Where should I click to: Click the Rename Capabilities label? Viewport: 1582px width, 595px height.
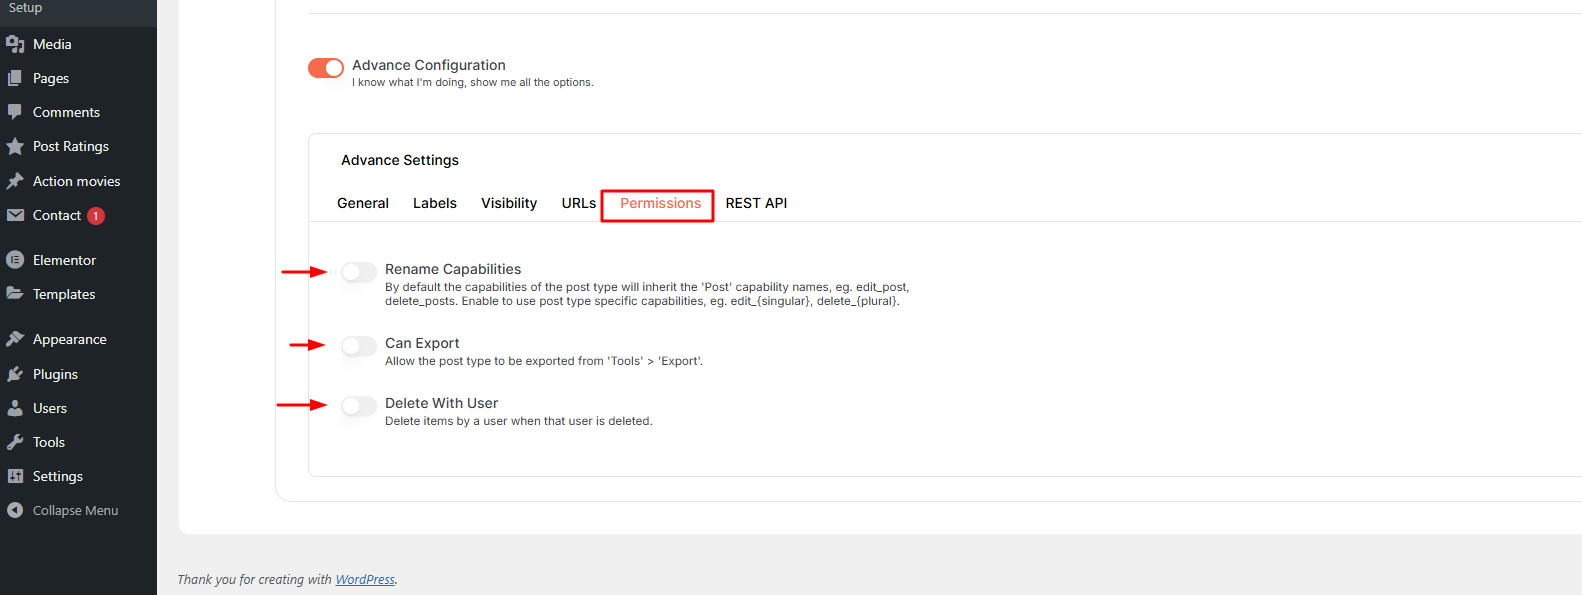click(453, 269)
